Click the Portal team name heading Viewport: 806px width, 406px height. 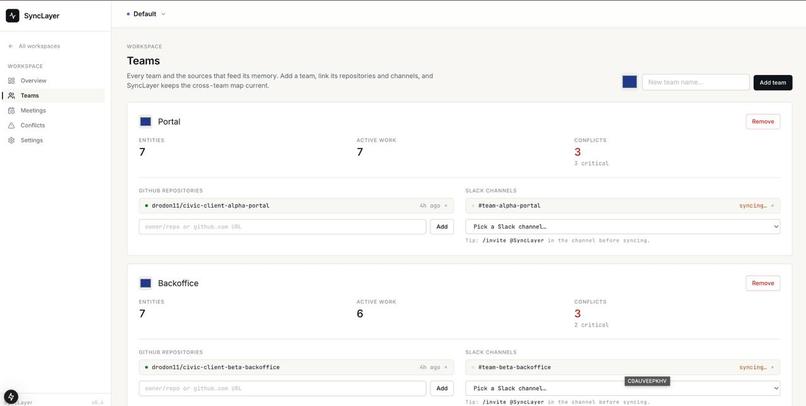(169, 122)
